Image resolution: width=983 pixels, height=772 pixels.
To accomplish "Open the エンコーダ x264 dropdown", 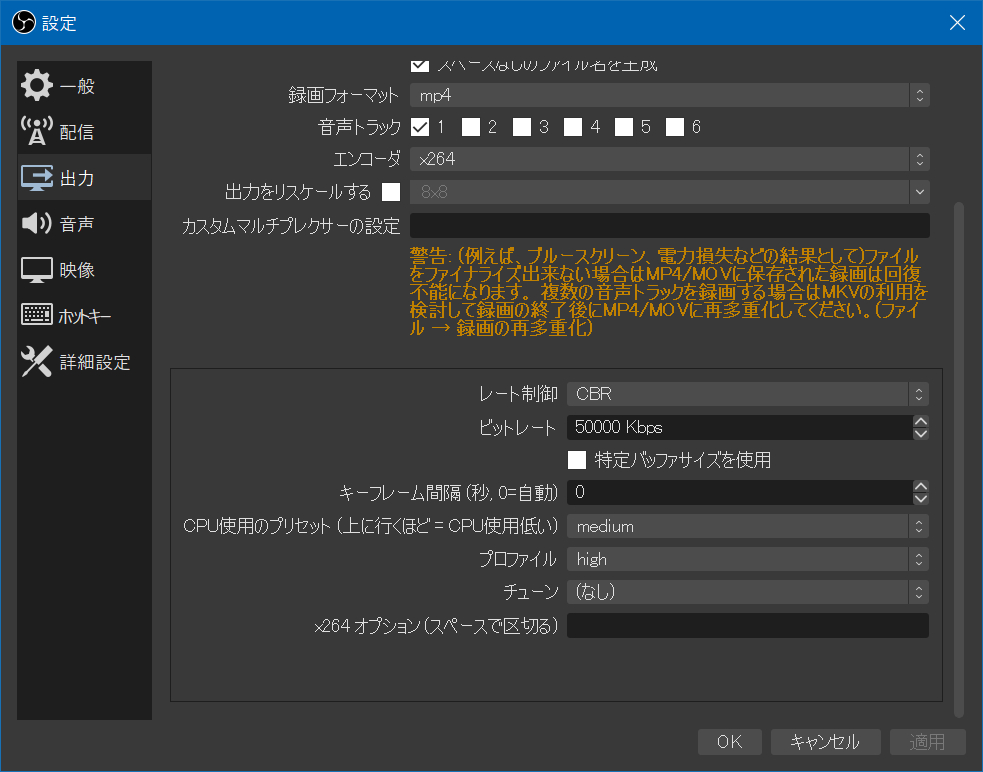I will (x=670, y=159).
